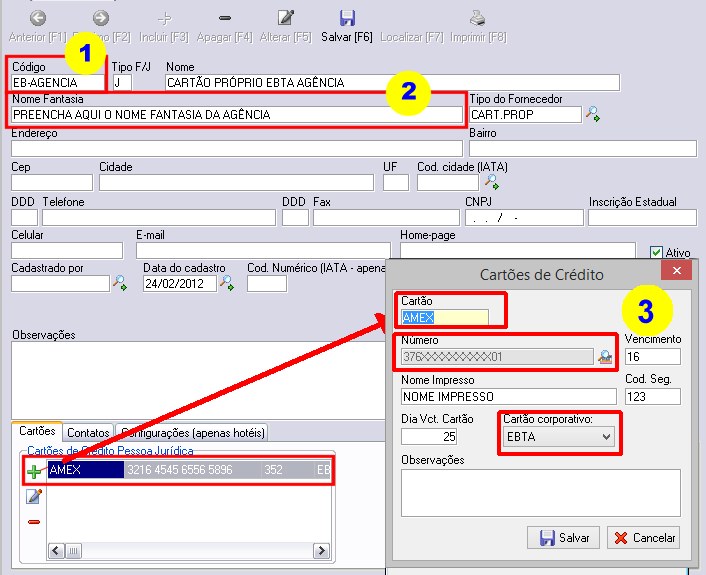The image size is (706, 575).
Task: Toggle the Ativo checkbox
Action: click(x=656, y=252)
